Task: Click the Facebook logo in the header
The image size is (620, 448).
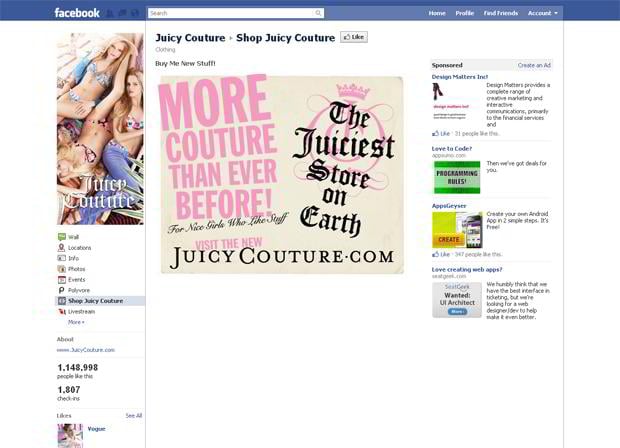Action: 77,13
